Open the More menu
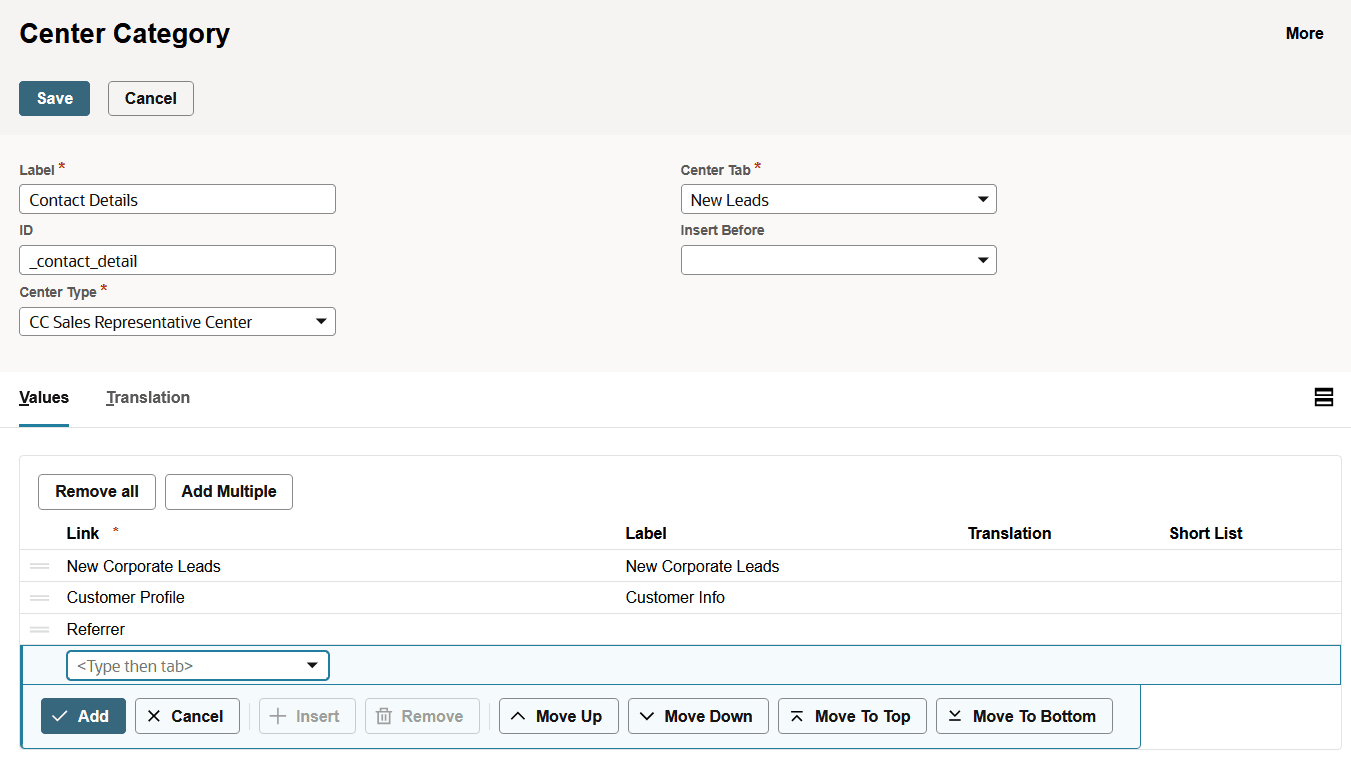1351x760 pixels. [1304, 33]
